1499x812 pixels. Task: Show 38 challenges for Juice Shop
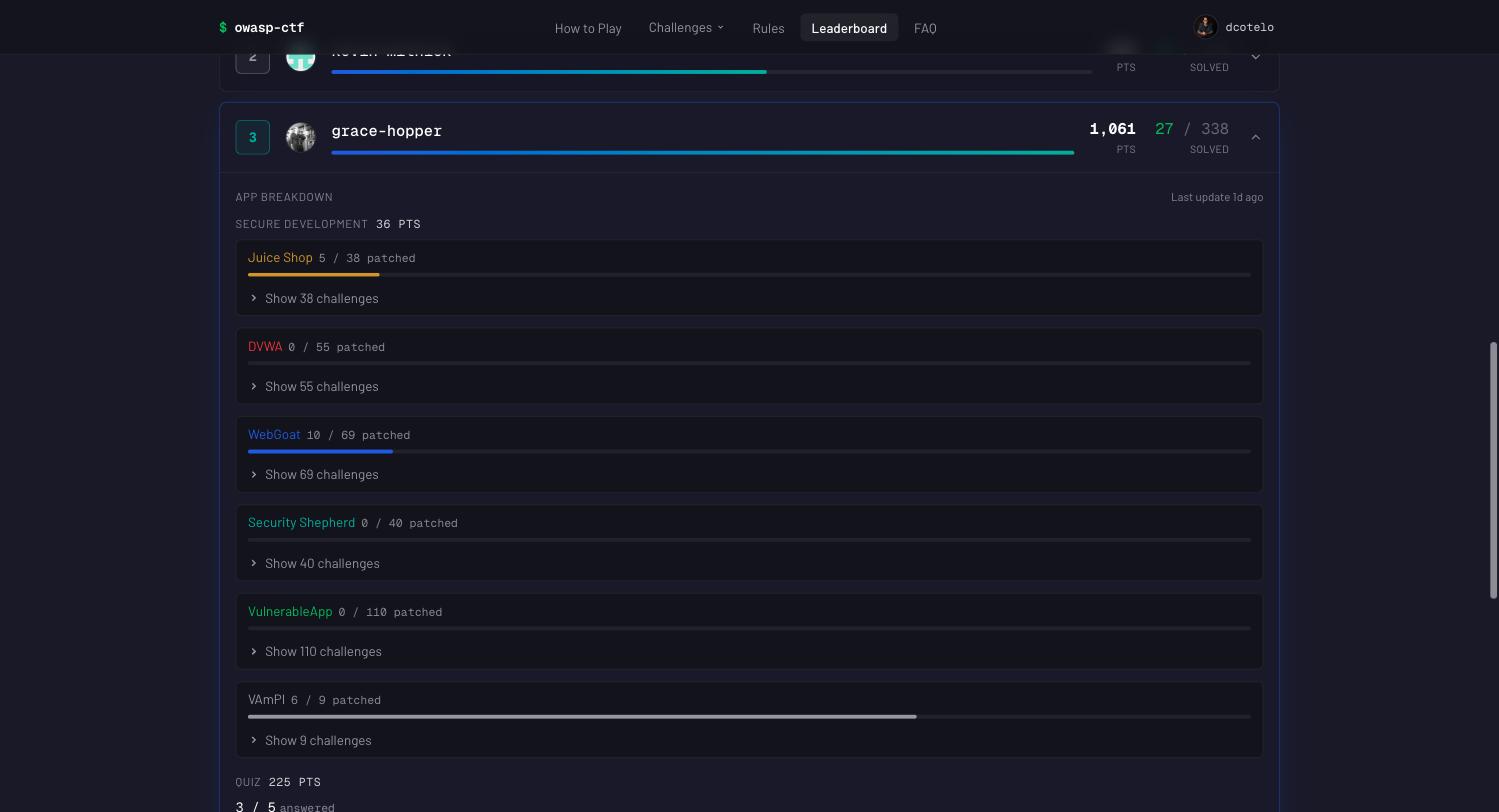tap(314, 298)
